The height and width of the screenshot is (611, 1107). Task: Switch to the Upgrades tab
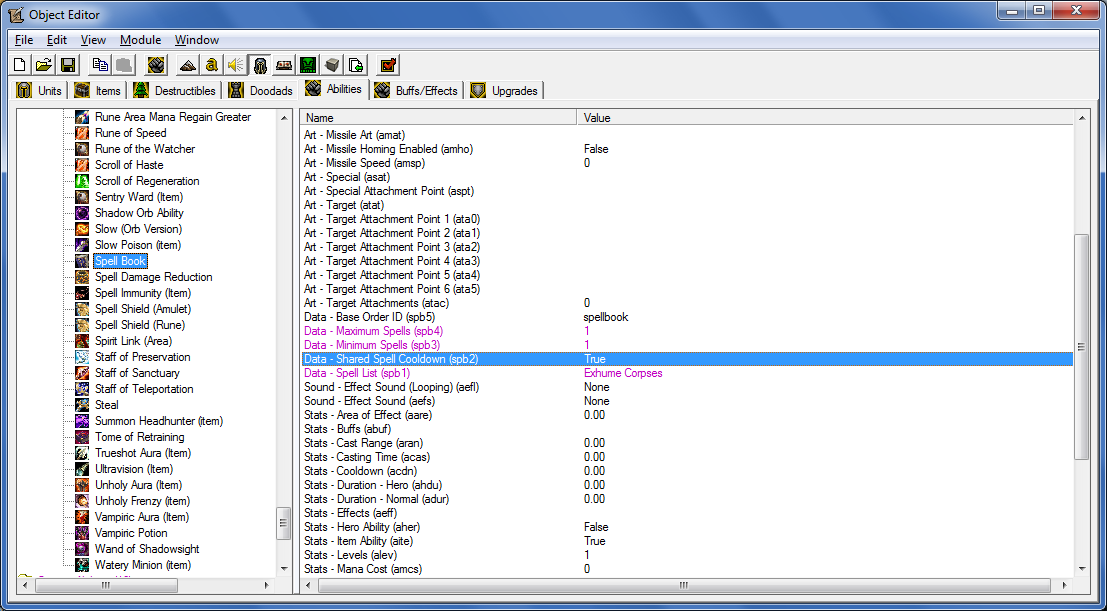[505, 90]
